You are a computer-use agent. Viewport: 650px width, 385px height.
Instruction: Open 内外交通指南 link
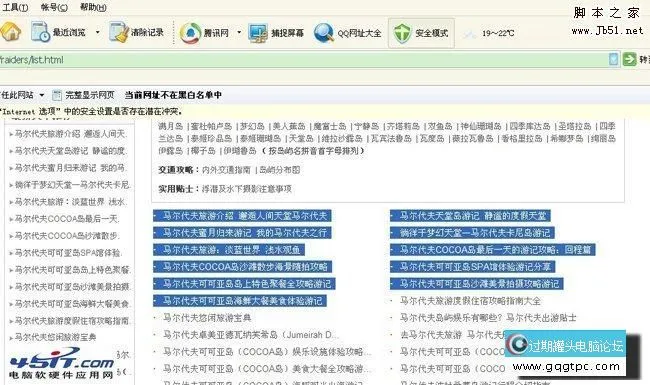click(x=226, y=170)
